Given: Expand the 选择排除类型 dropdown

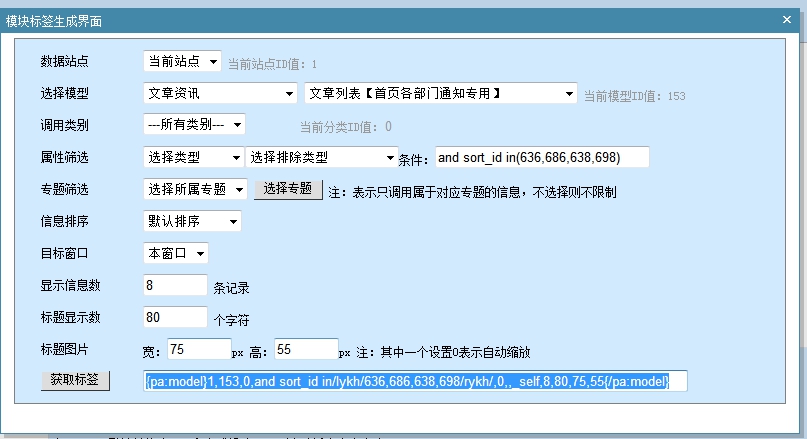Looking at the screenshot, I should pyautogui.click(x=322, y=158).
